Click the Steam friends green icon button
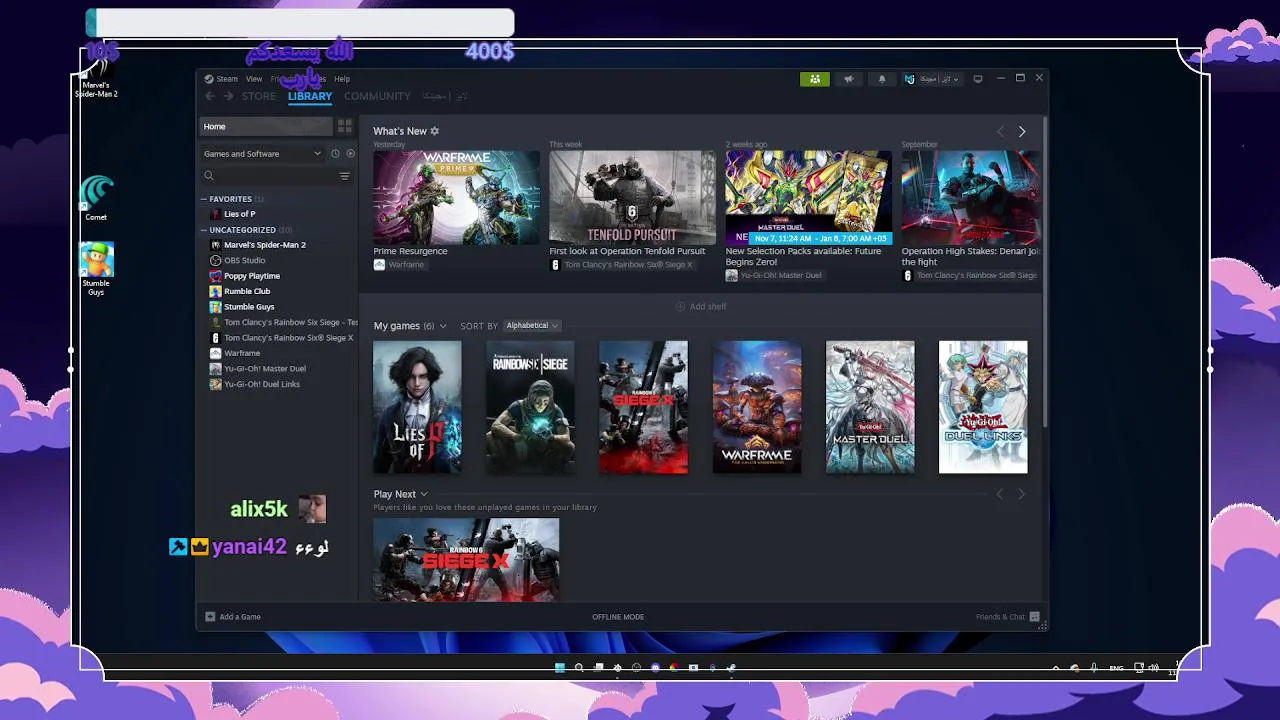This screenshot has height=720, width=1280. pos(815,79)
